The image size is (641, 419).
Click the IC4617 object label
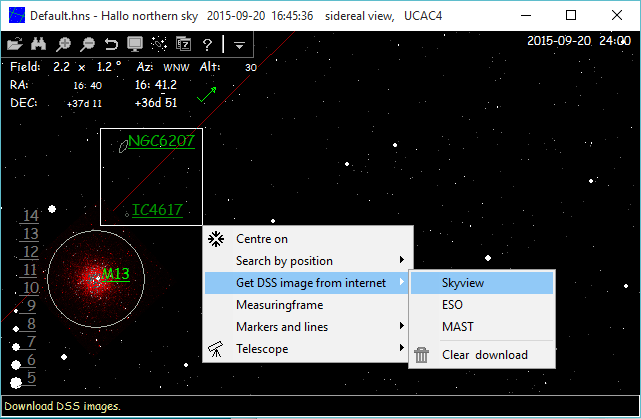point(157,210)
